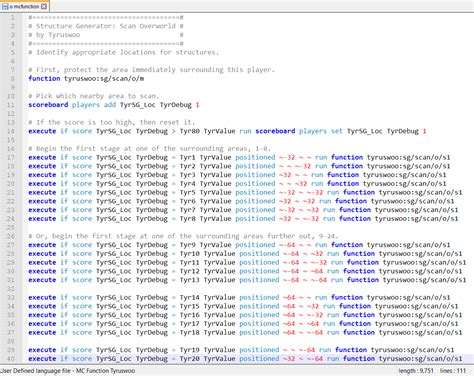Click the execute line with 'Tyr1 TyrValue'
Viewport: 474px width, 376px height.
click(239, 157)
